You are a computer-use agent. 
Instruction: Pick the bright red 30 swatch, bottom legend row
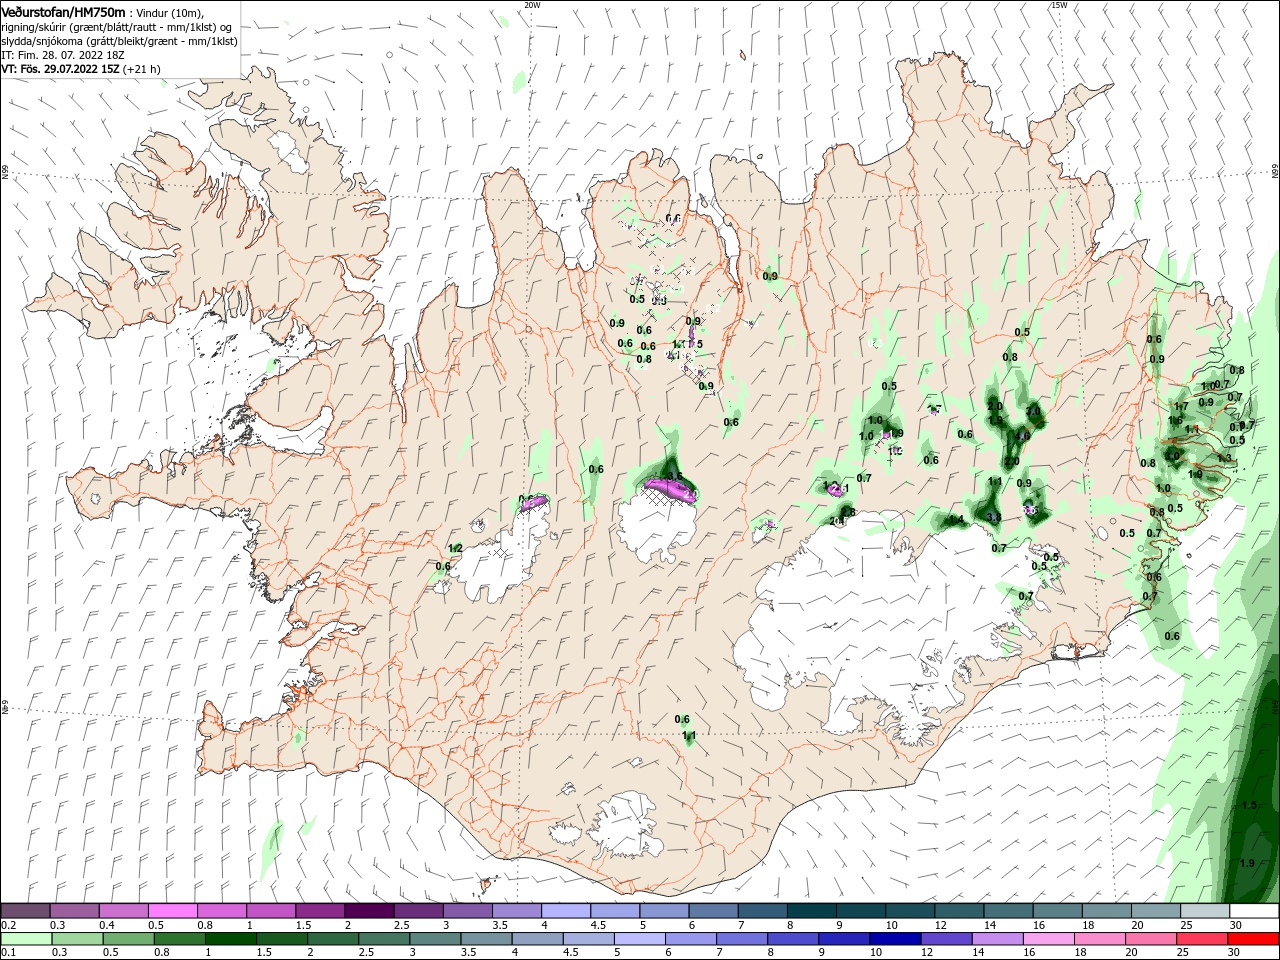coord(1252,939)
